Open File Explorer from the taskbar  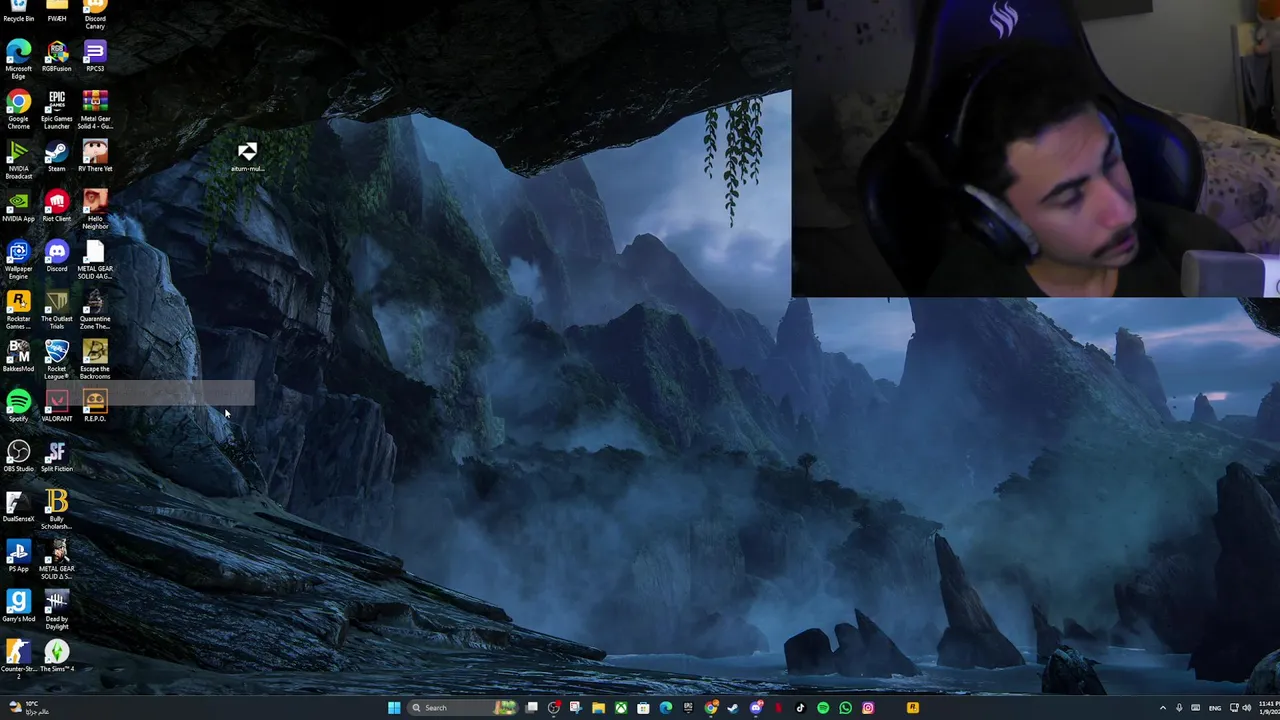(x=598, y=708)
